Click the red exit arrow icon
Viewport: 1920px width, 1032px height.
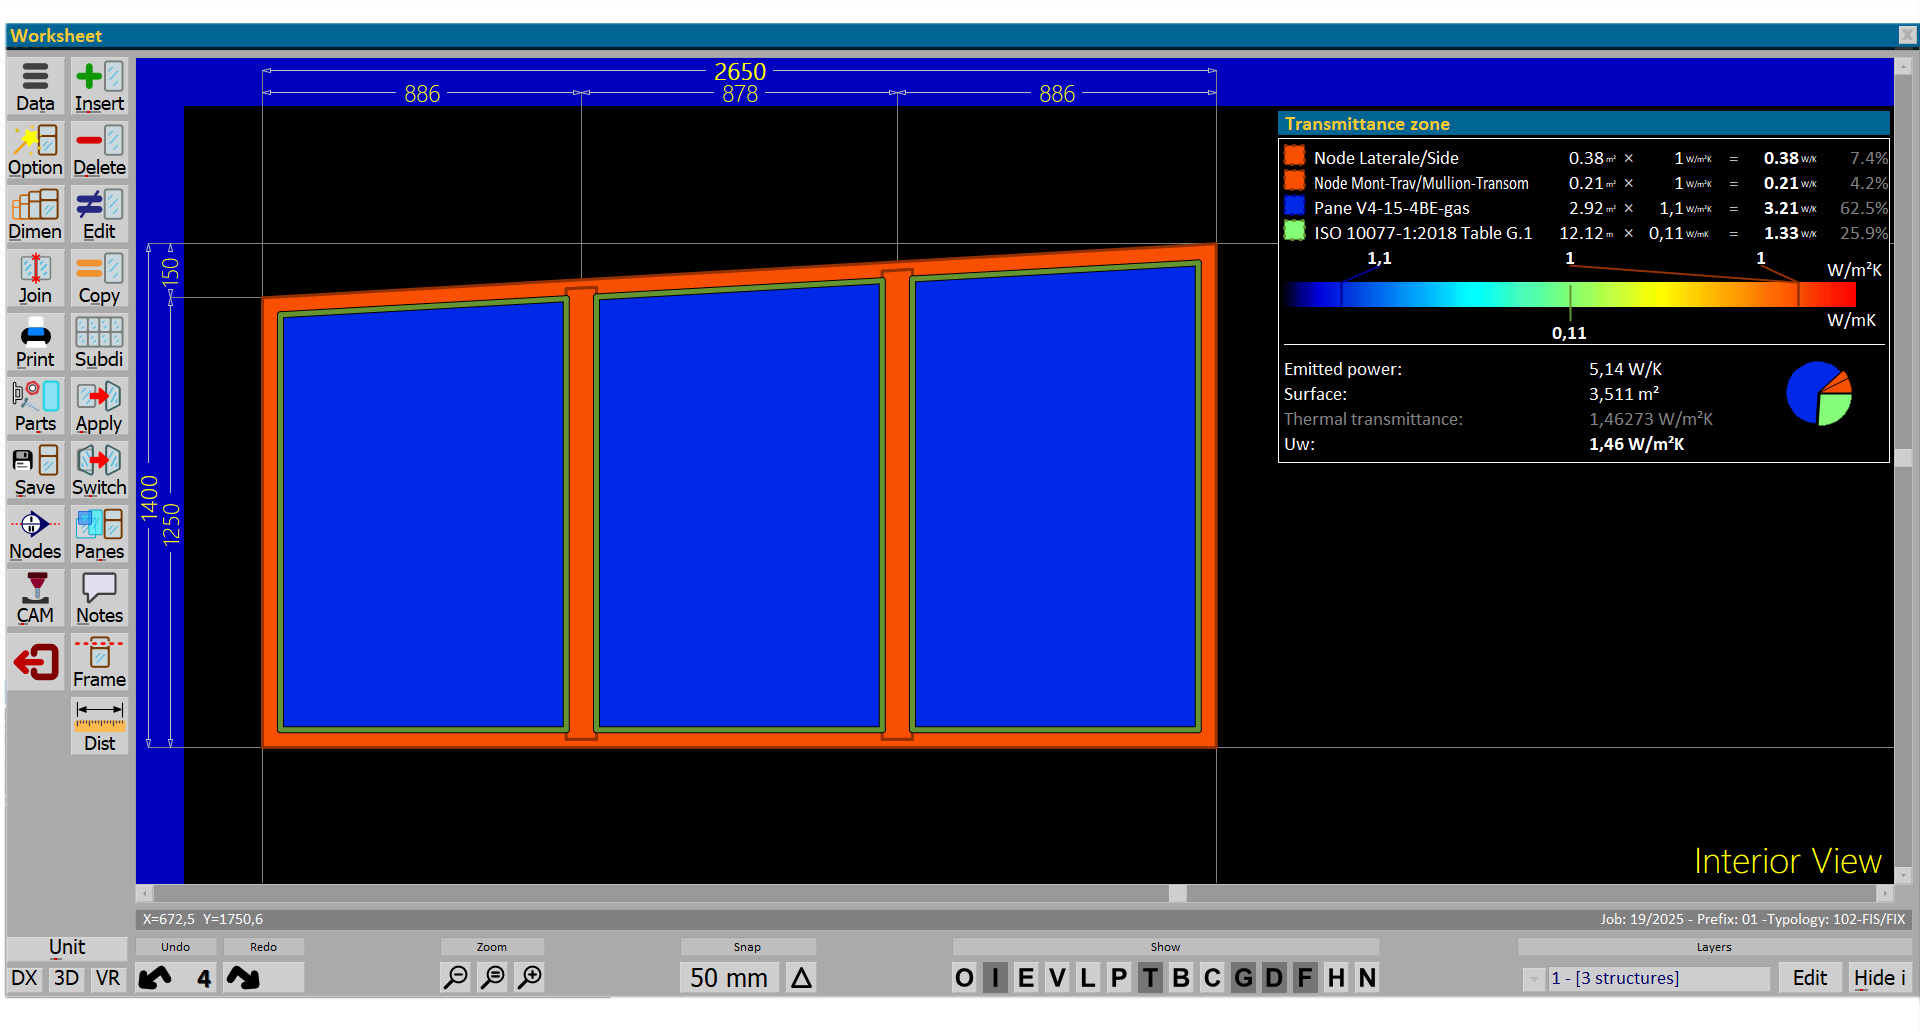[36, 662]
